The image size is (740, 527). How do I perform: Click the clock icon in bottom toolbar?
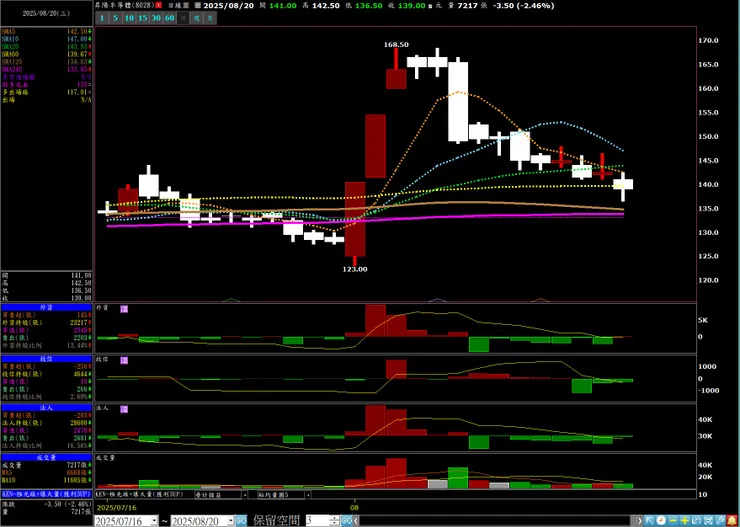pyautogui.click(x=661, y=521)
